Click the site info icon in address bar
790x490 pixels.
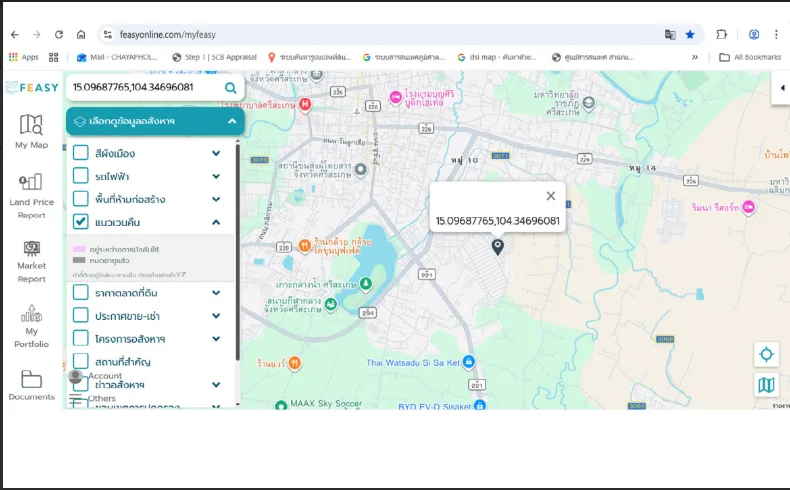point(108,35)
